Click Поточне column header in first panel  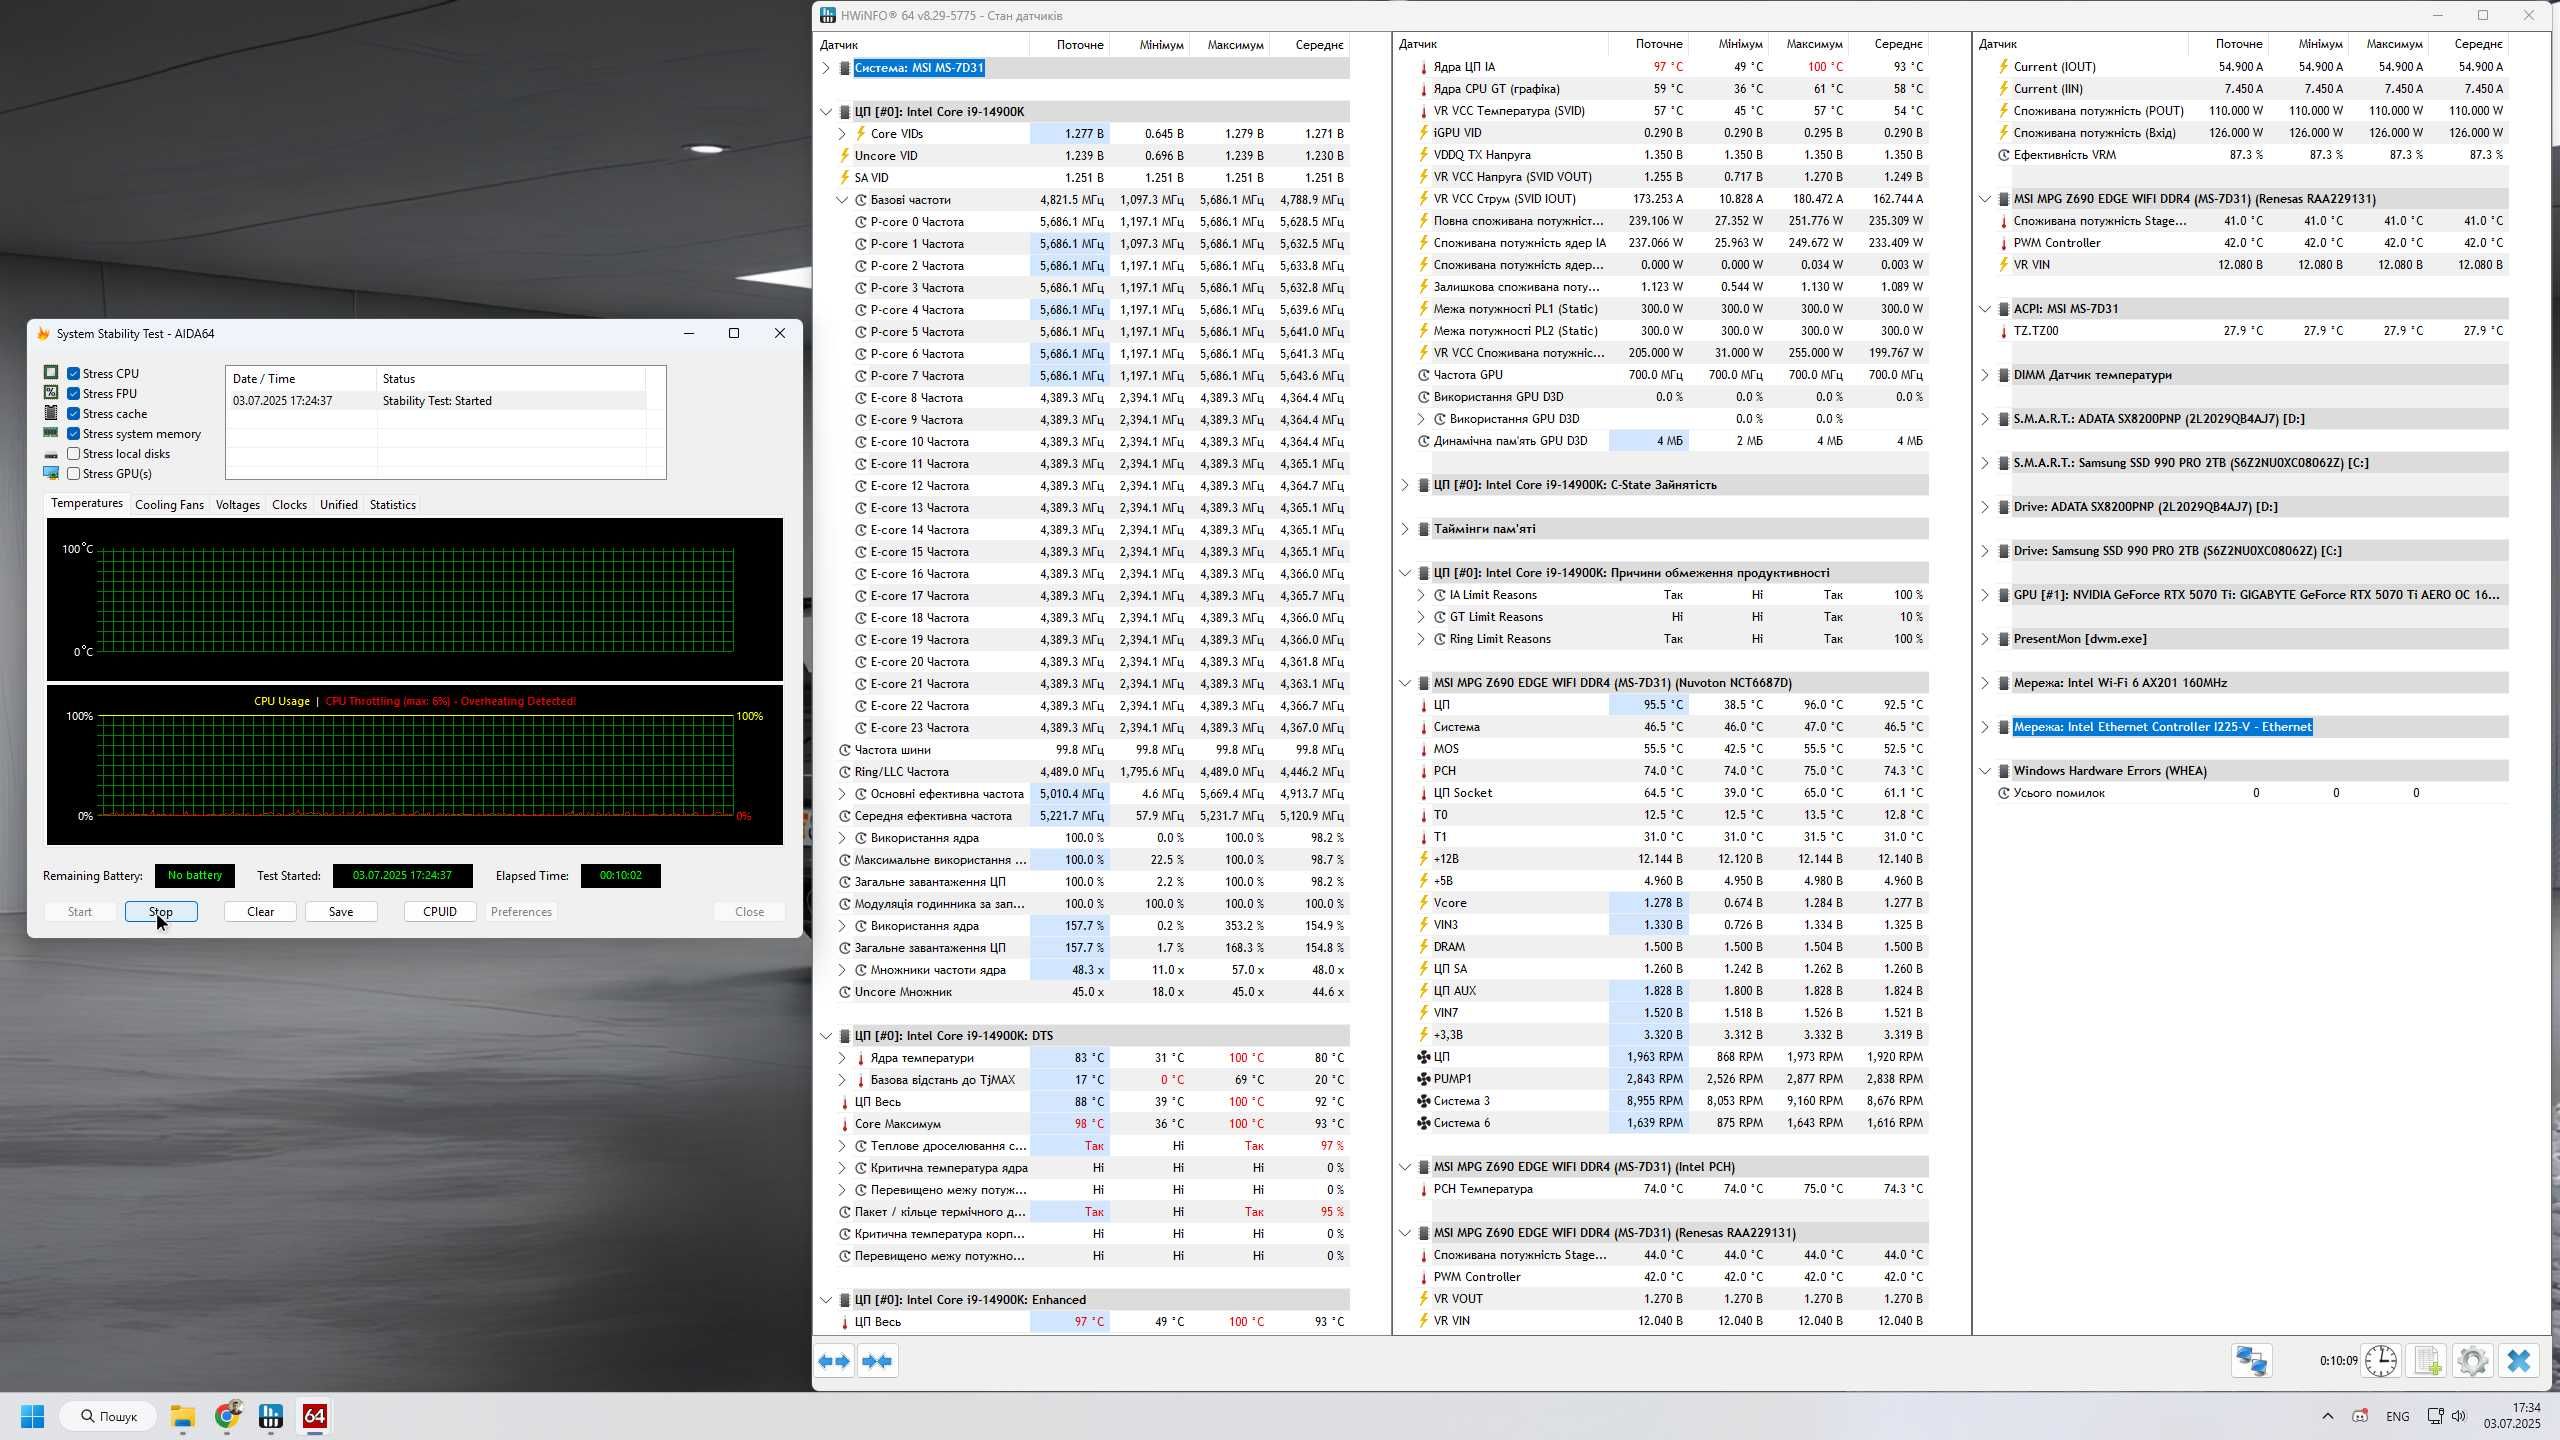click(1069, 45)
